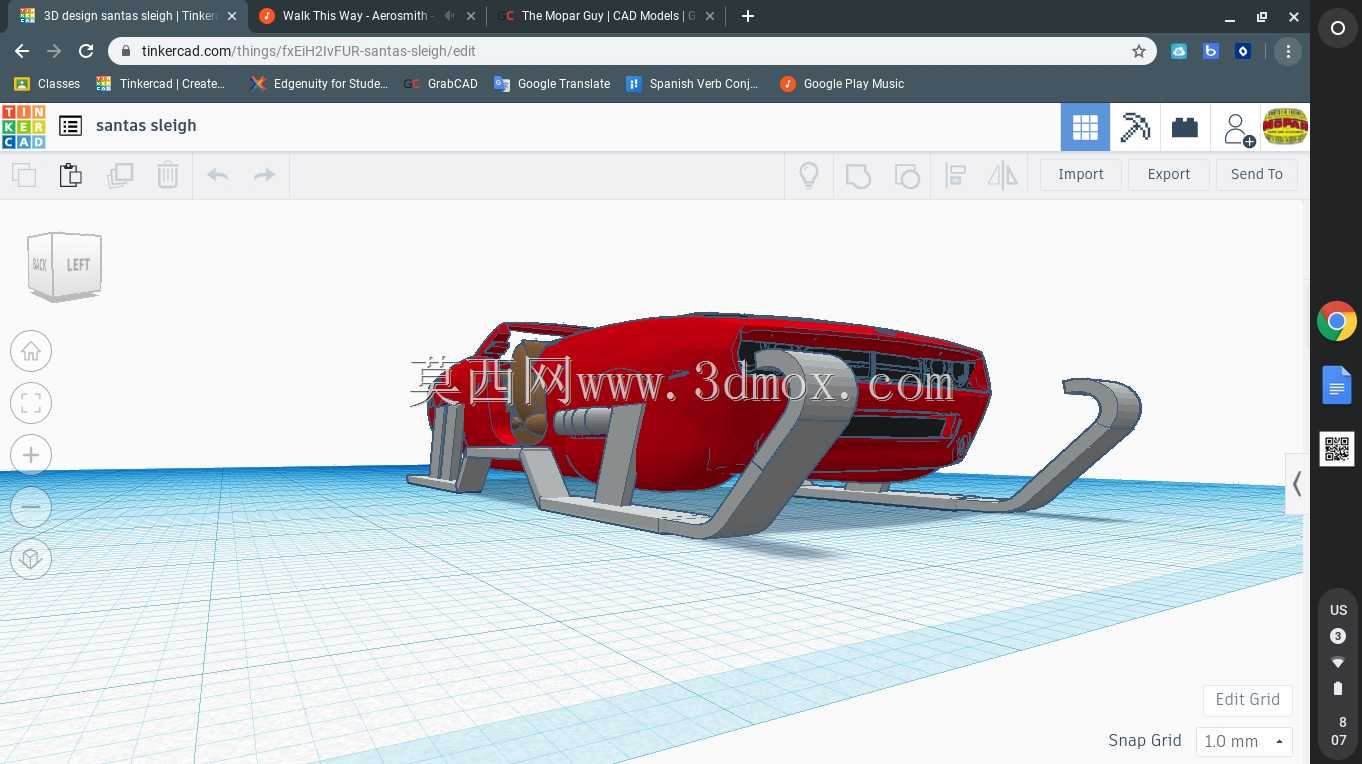1362x764 pixels.
Task: Click the Tinkercad logo
Action: (23, 126)
